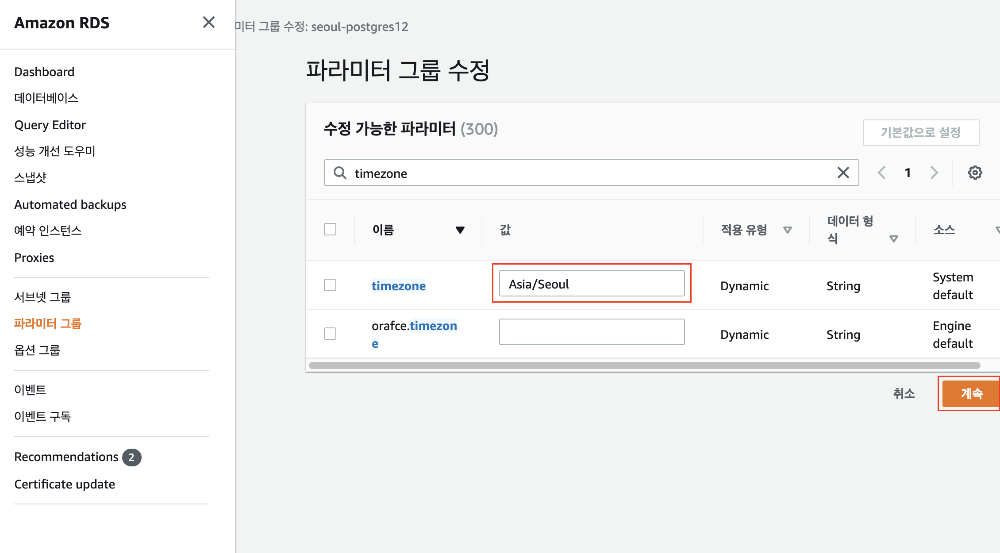The image size is (1000, 553).
Task: Click the empty orafce.timezone value field
Action: (592, 332)
